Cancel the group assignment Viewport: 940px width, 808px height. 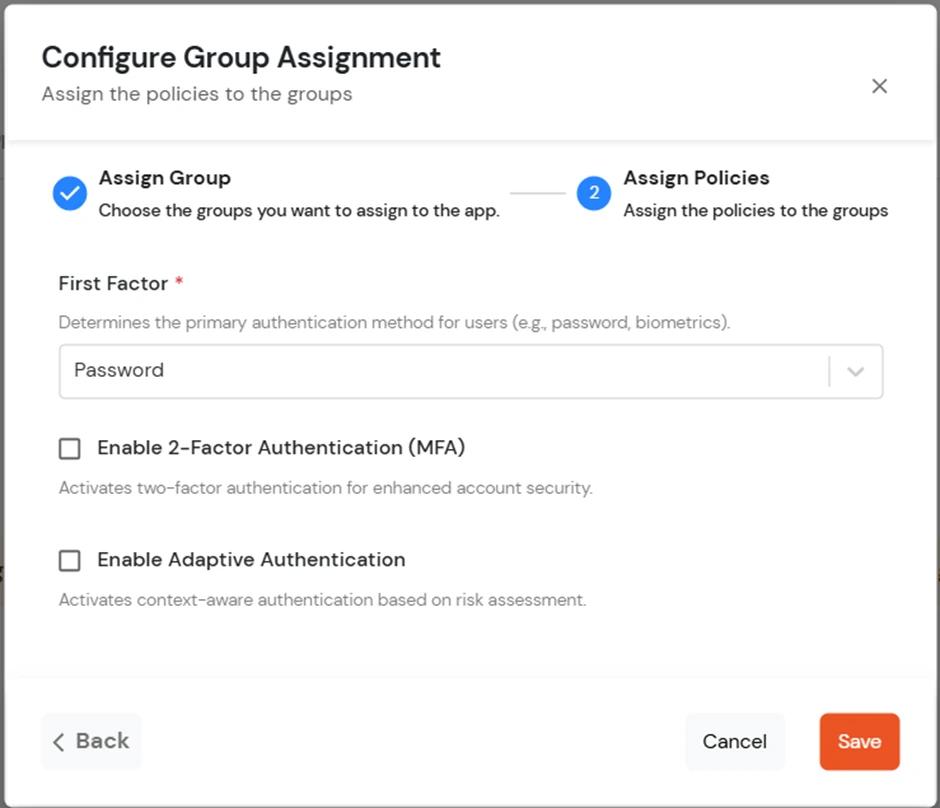[x=735, y=741]
